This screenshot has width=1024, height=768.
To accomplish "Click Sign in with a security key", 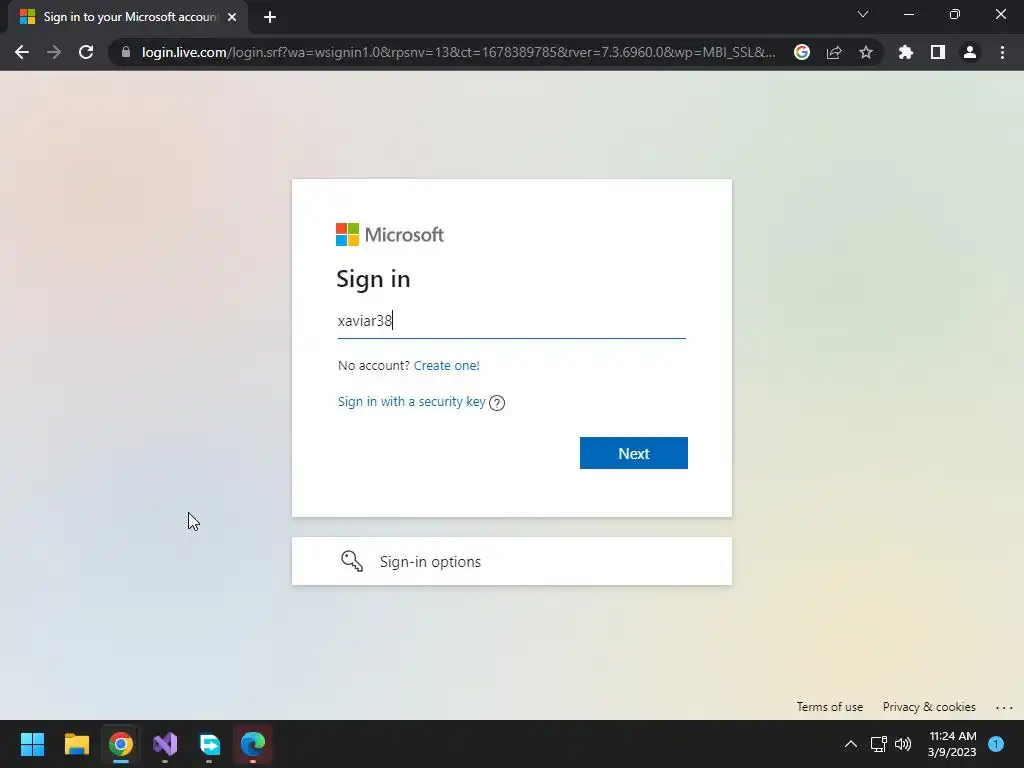I will pyautogui.click(x=411, y=402).
